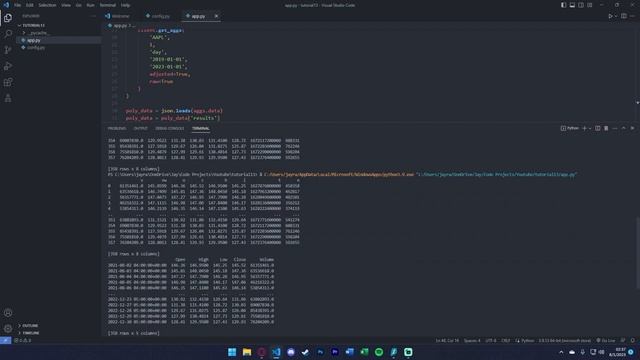Open the Run menu

(x=90, y=5)
